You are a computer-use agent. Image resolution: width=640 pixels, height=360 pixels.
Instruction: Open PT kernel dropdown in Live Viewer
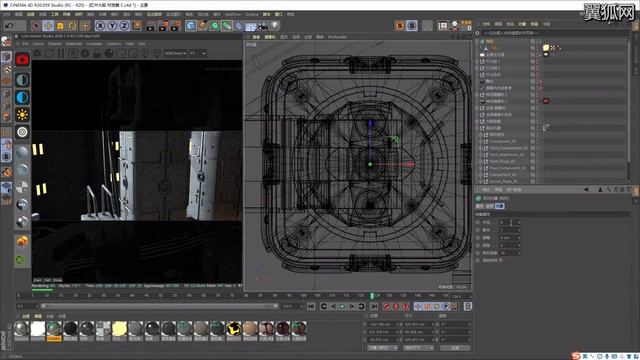click(x=198, y=53)
